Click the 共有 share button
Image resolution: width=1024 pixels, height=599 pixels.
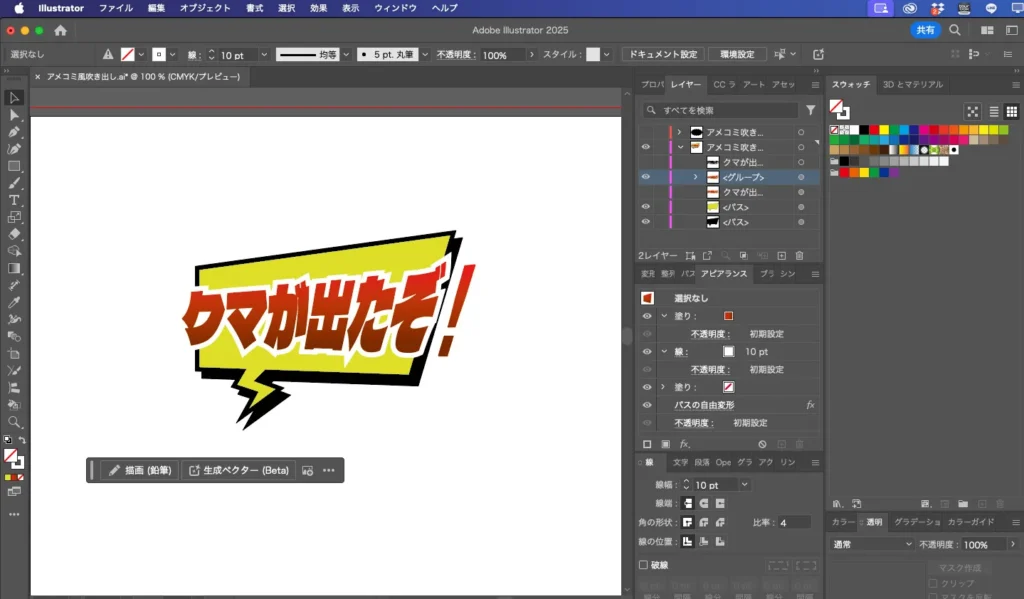926,31
